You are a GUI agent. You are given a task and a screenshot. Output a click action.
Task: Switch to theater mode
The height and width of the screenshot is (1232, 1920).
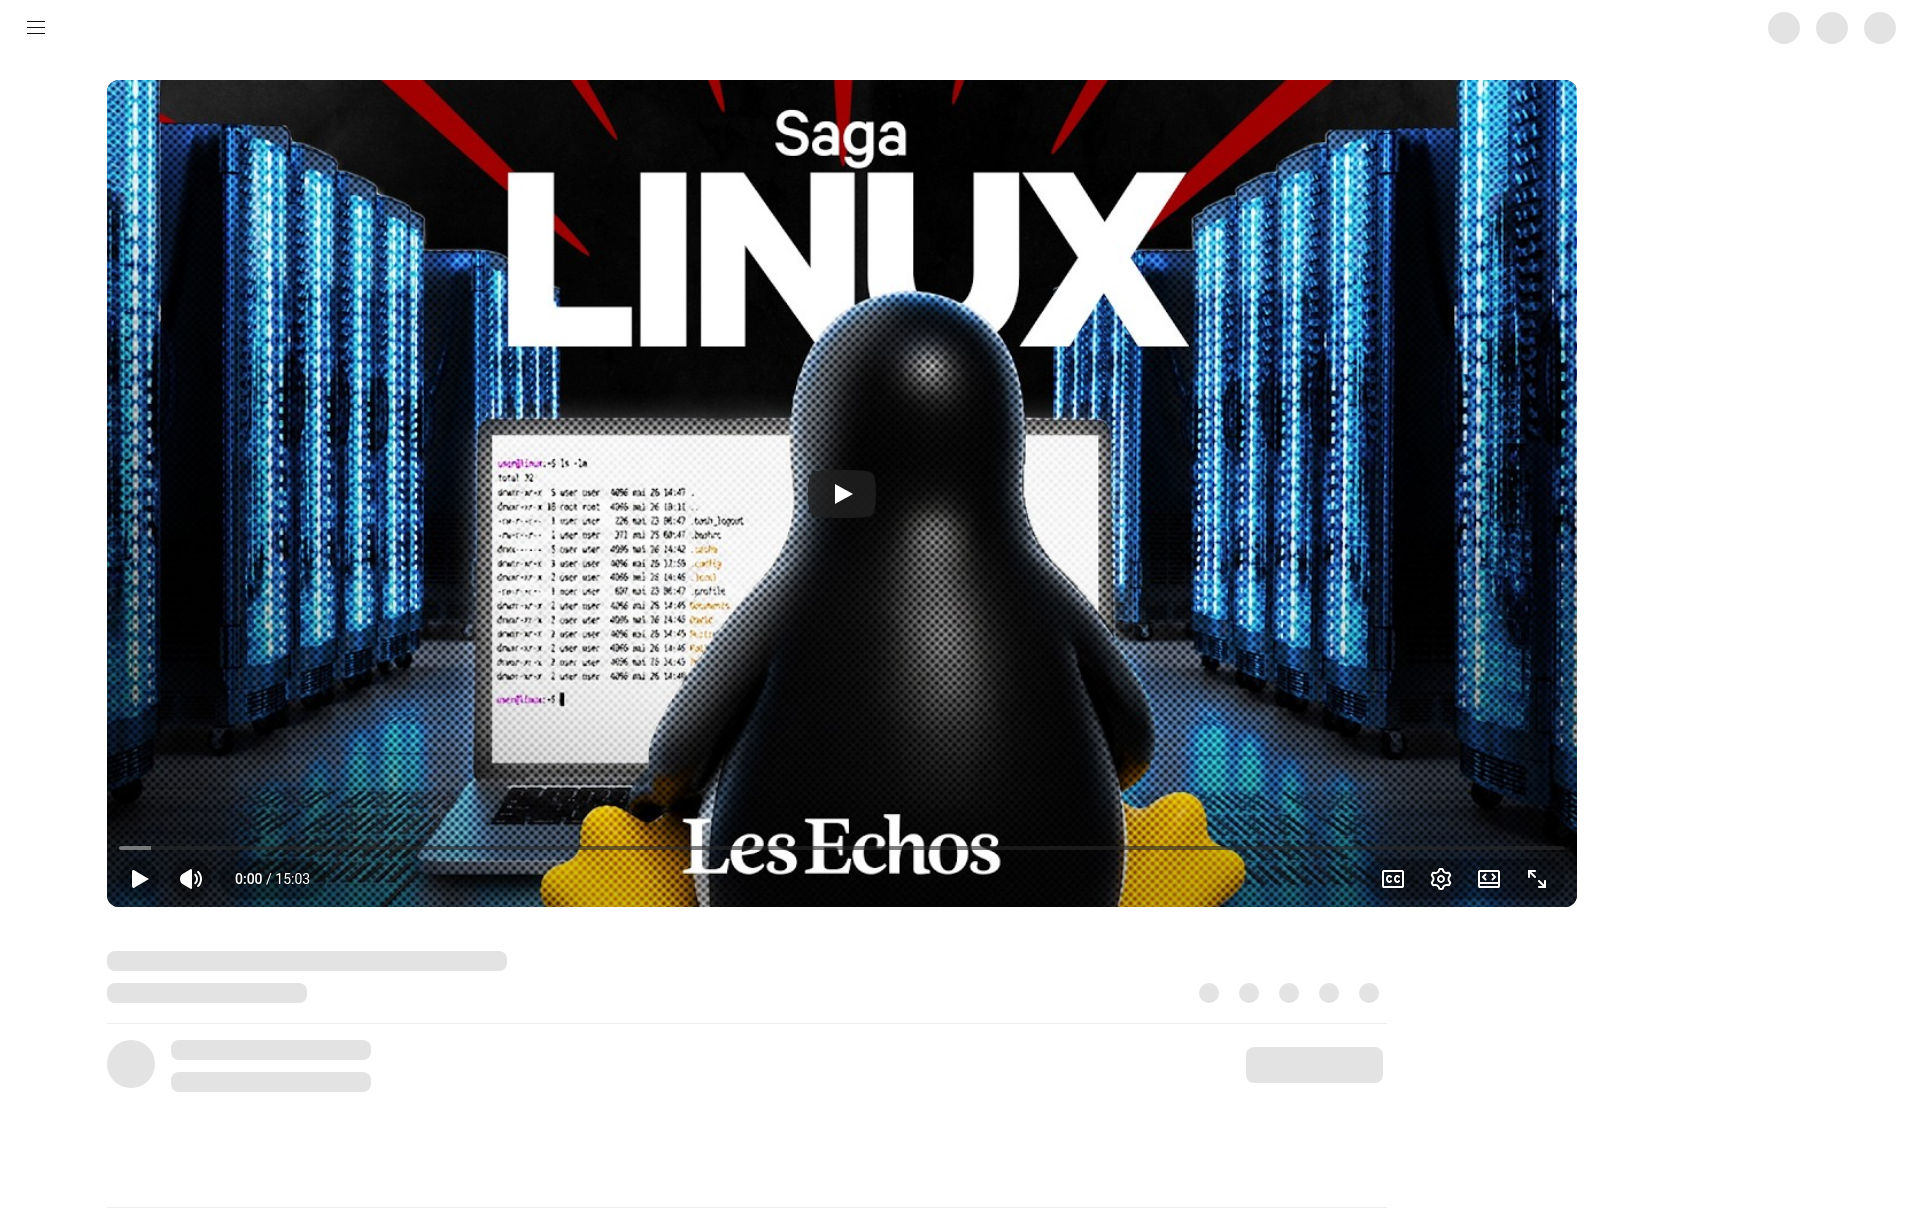tap(1489, 879)
